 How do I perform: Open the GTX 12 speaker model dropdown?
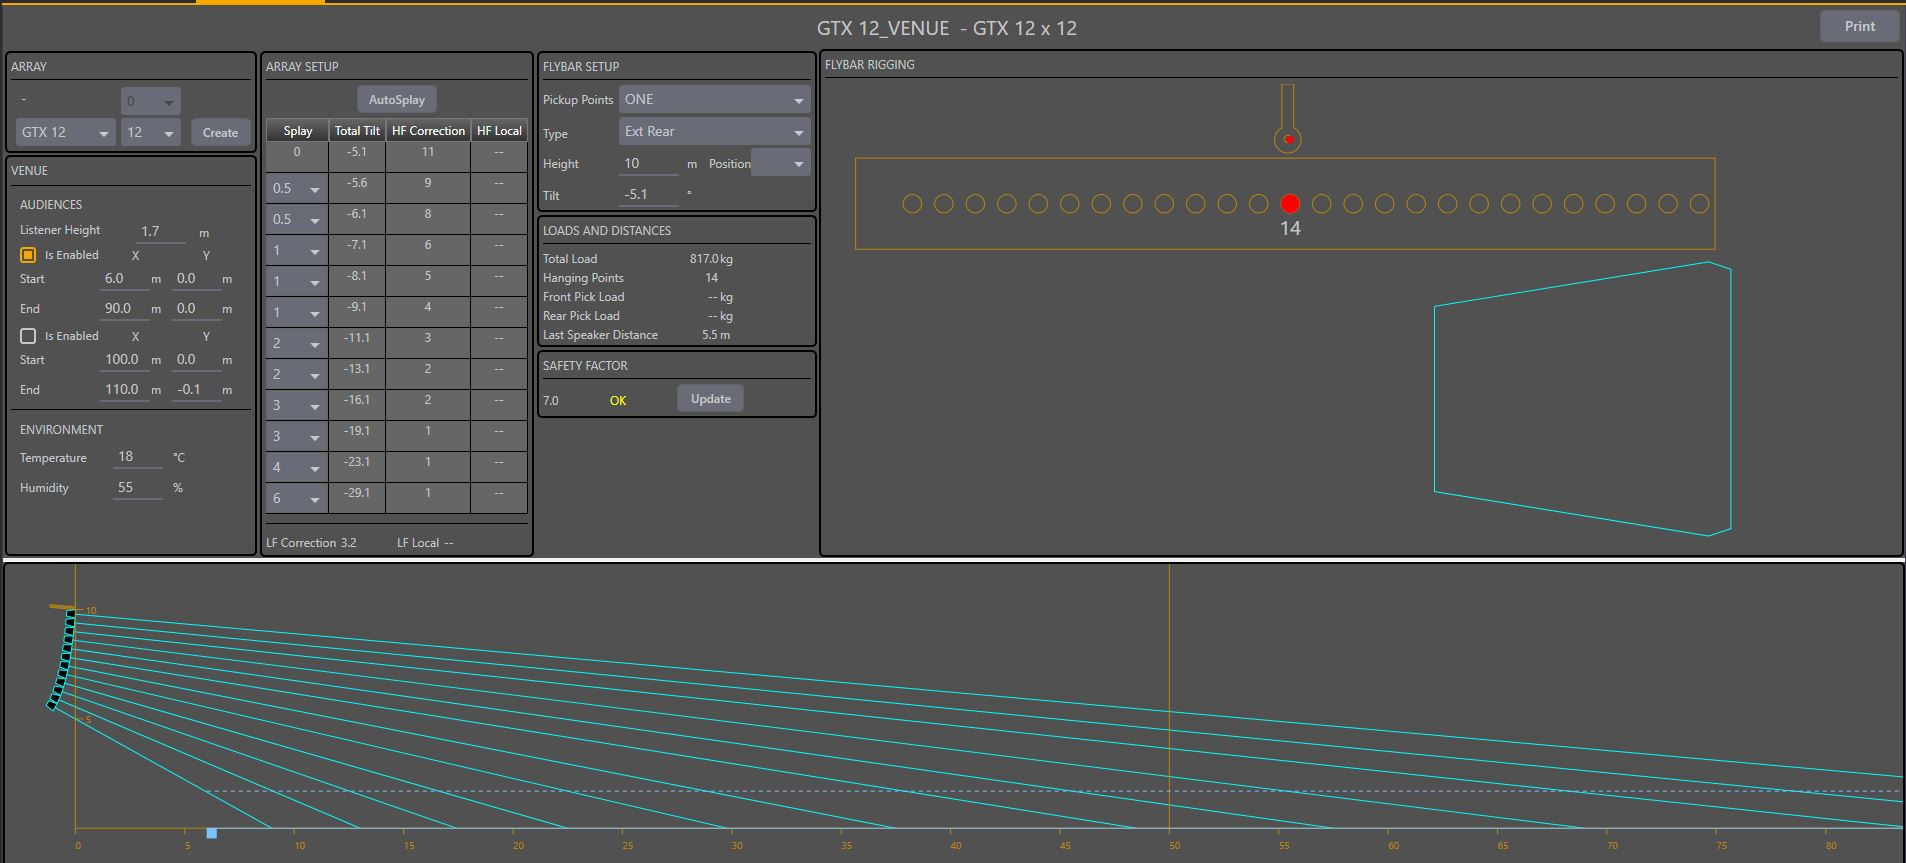(x=66, y=133)
